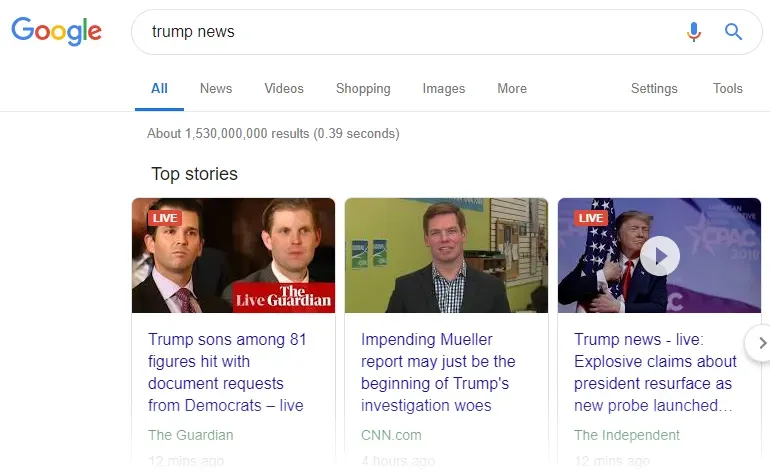Click the blue magnifier search icon

click(733, 32)
